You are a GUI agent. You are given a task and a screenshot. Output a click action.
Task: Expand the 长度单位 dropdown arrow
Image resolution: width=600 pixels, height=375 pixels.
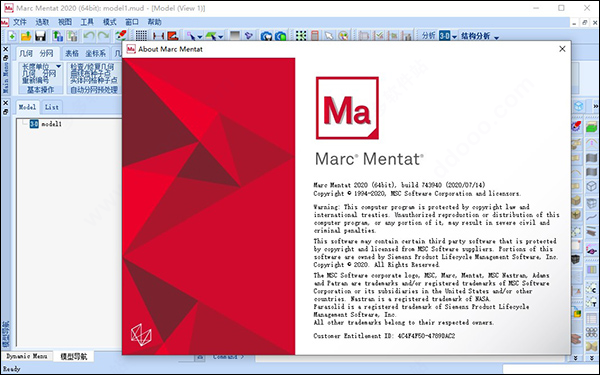pyautogui.click(x=59, y=67)
